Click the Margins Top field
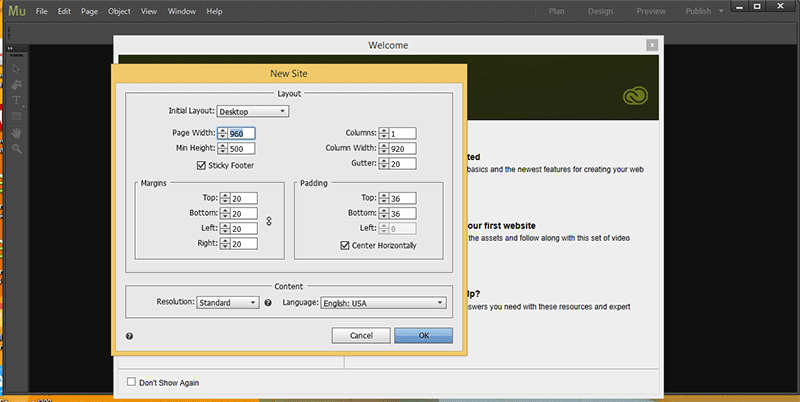Image resolution: width=800 pixels, height=402 pixels. click(x=244, y=198)
